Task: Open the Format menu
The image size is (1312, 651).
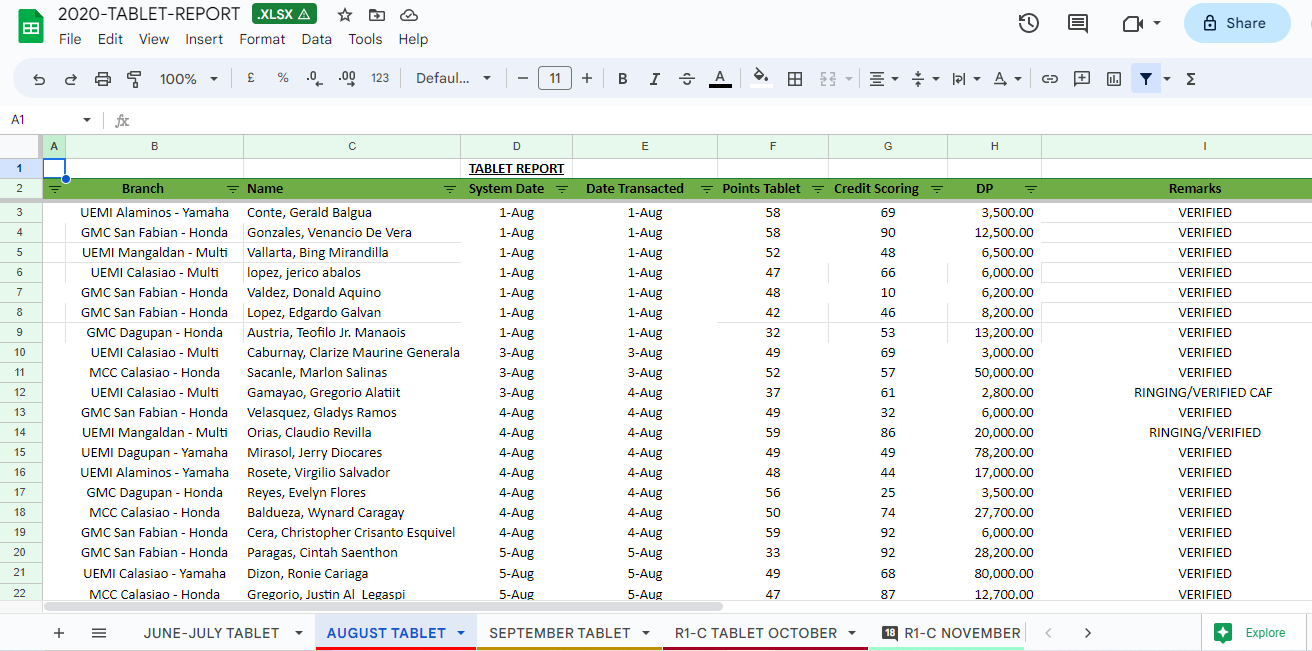Action: click(262, 39)
